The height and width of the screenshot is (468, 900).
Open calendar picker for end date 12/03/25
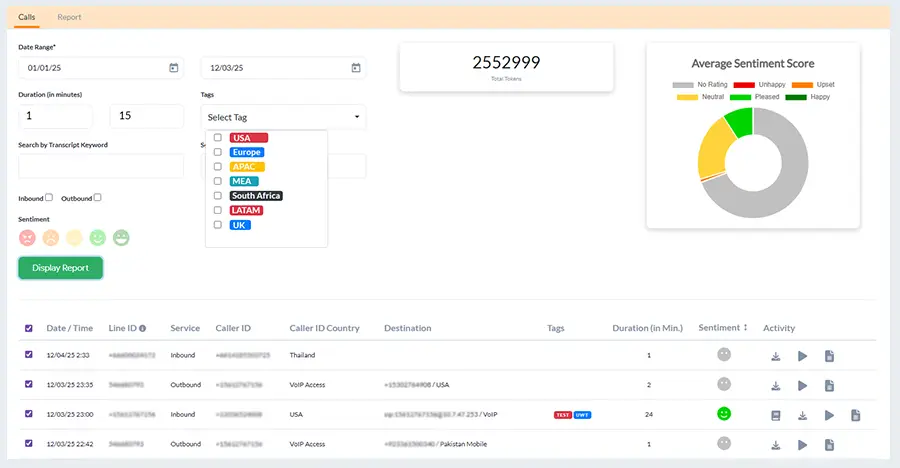[355, 68]
